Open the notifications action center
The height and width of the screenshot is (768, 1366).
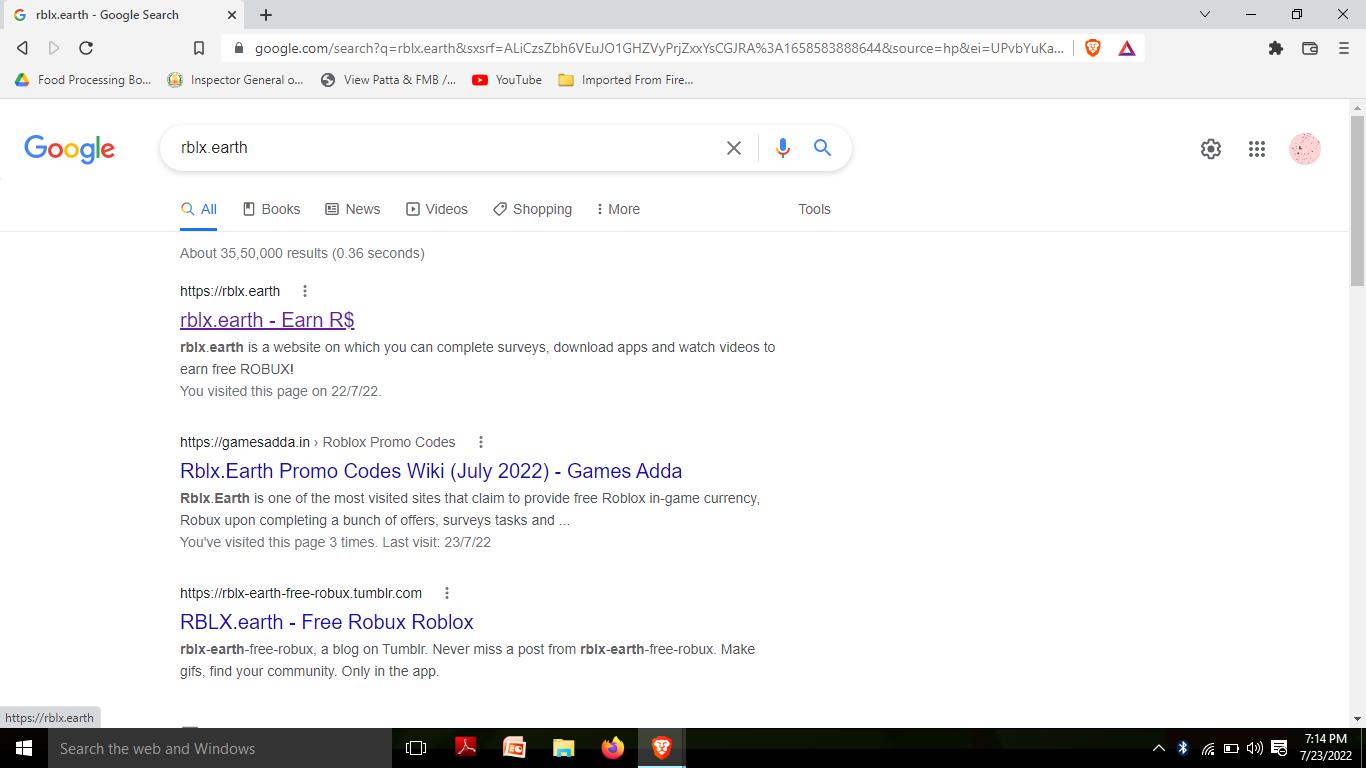pyautogui.click(x=1279, y=748)
